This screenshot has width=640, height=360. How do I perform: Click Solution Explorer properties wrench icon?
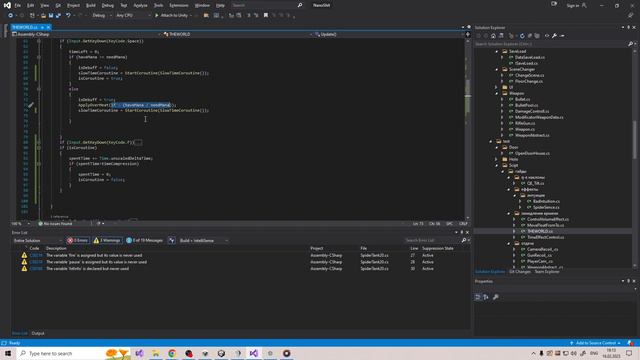(x=554, y=36)
